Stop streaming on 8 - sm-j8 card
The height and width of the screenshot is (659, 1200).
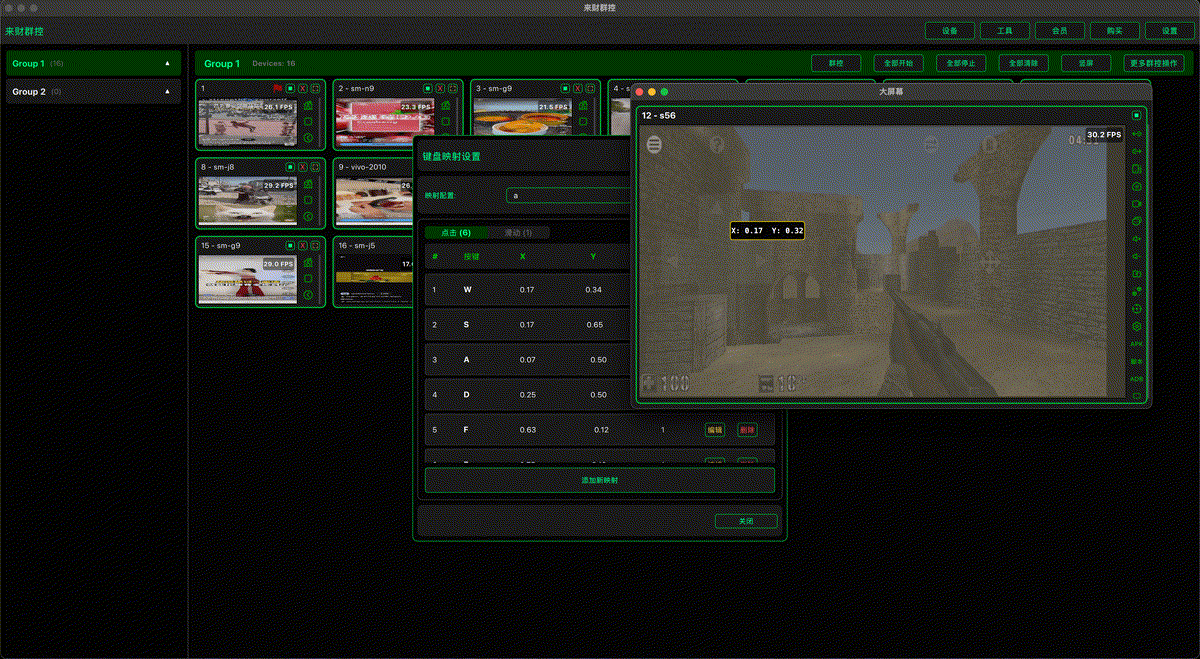[x=290, y=167]
